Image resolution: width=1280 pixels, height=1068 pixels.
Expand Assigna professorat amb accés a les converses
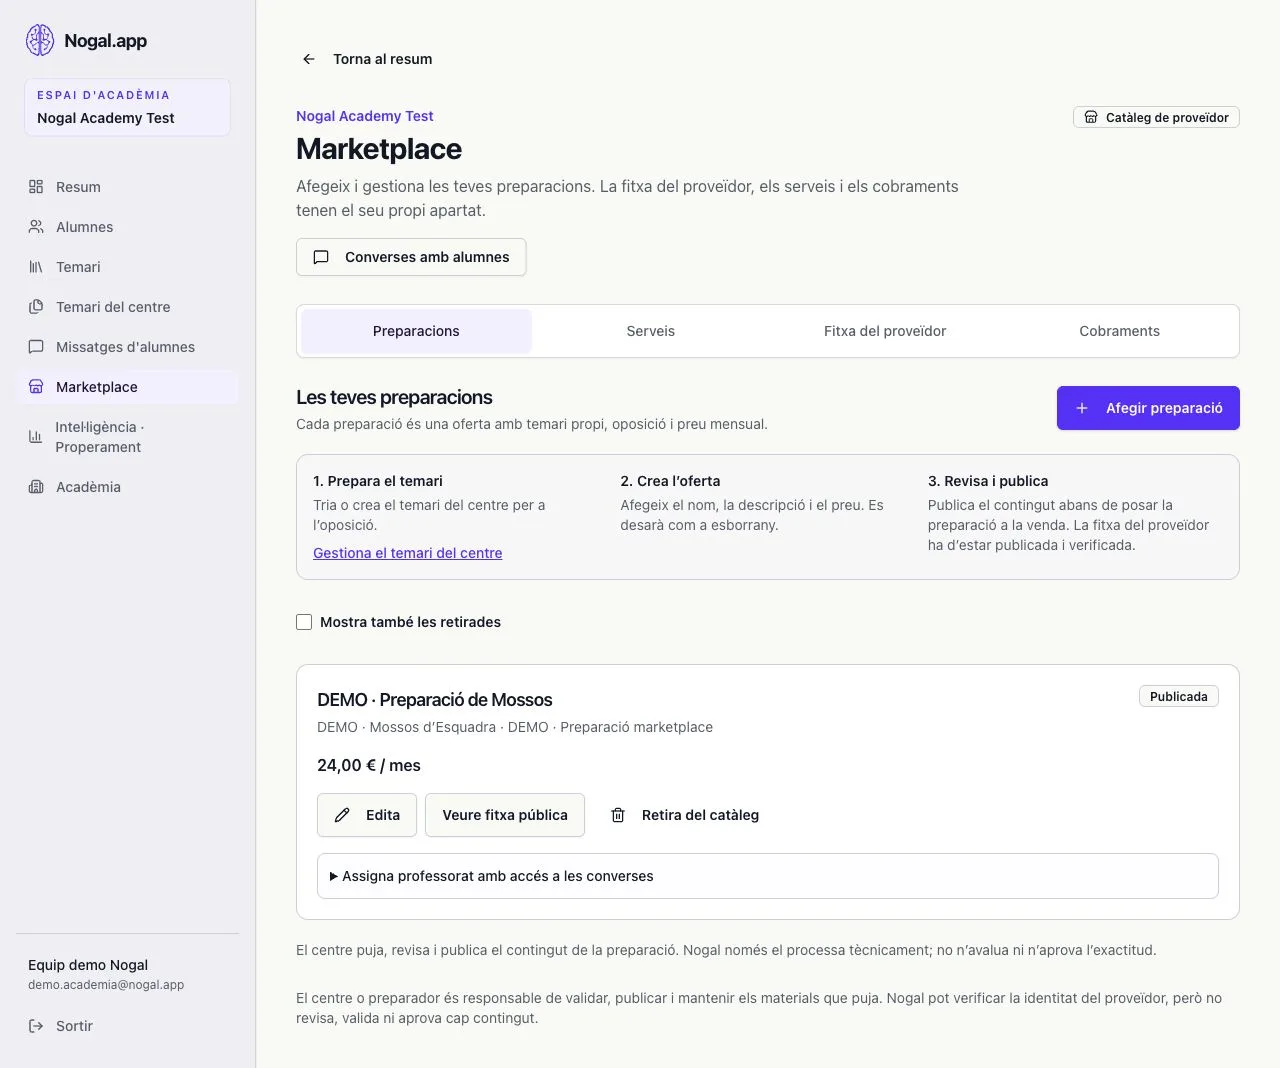pyautogui.click(x=768, y=876)
